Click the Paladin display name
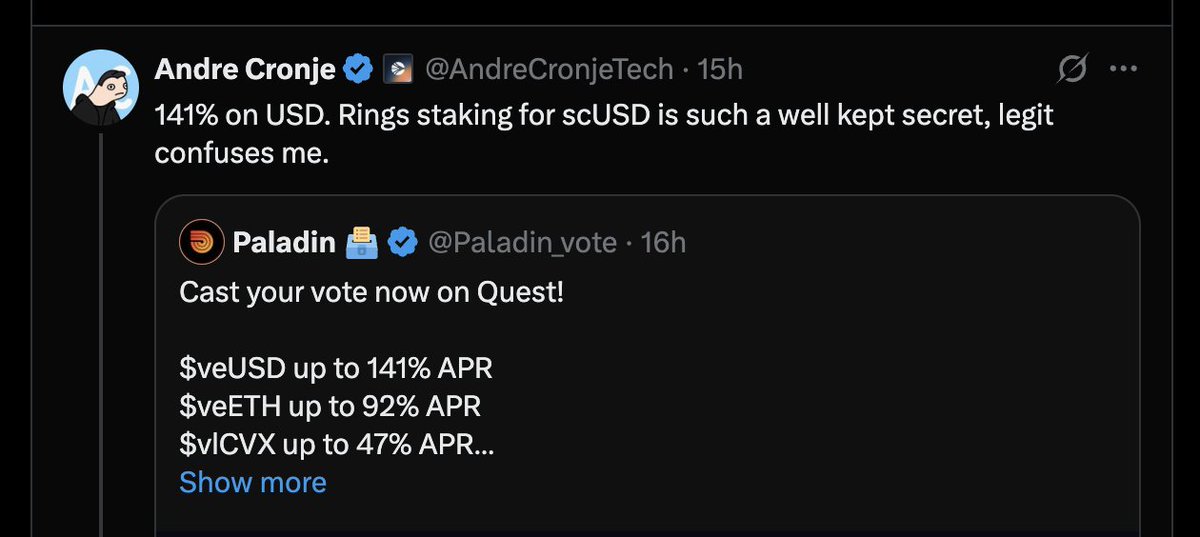Viewport: 1200px width, 537px height. [283, 242]
